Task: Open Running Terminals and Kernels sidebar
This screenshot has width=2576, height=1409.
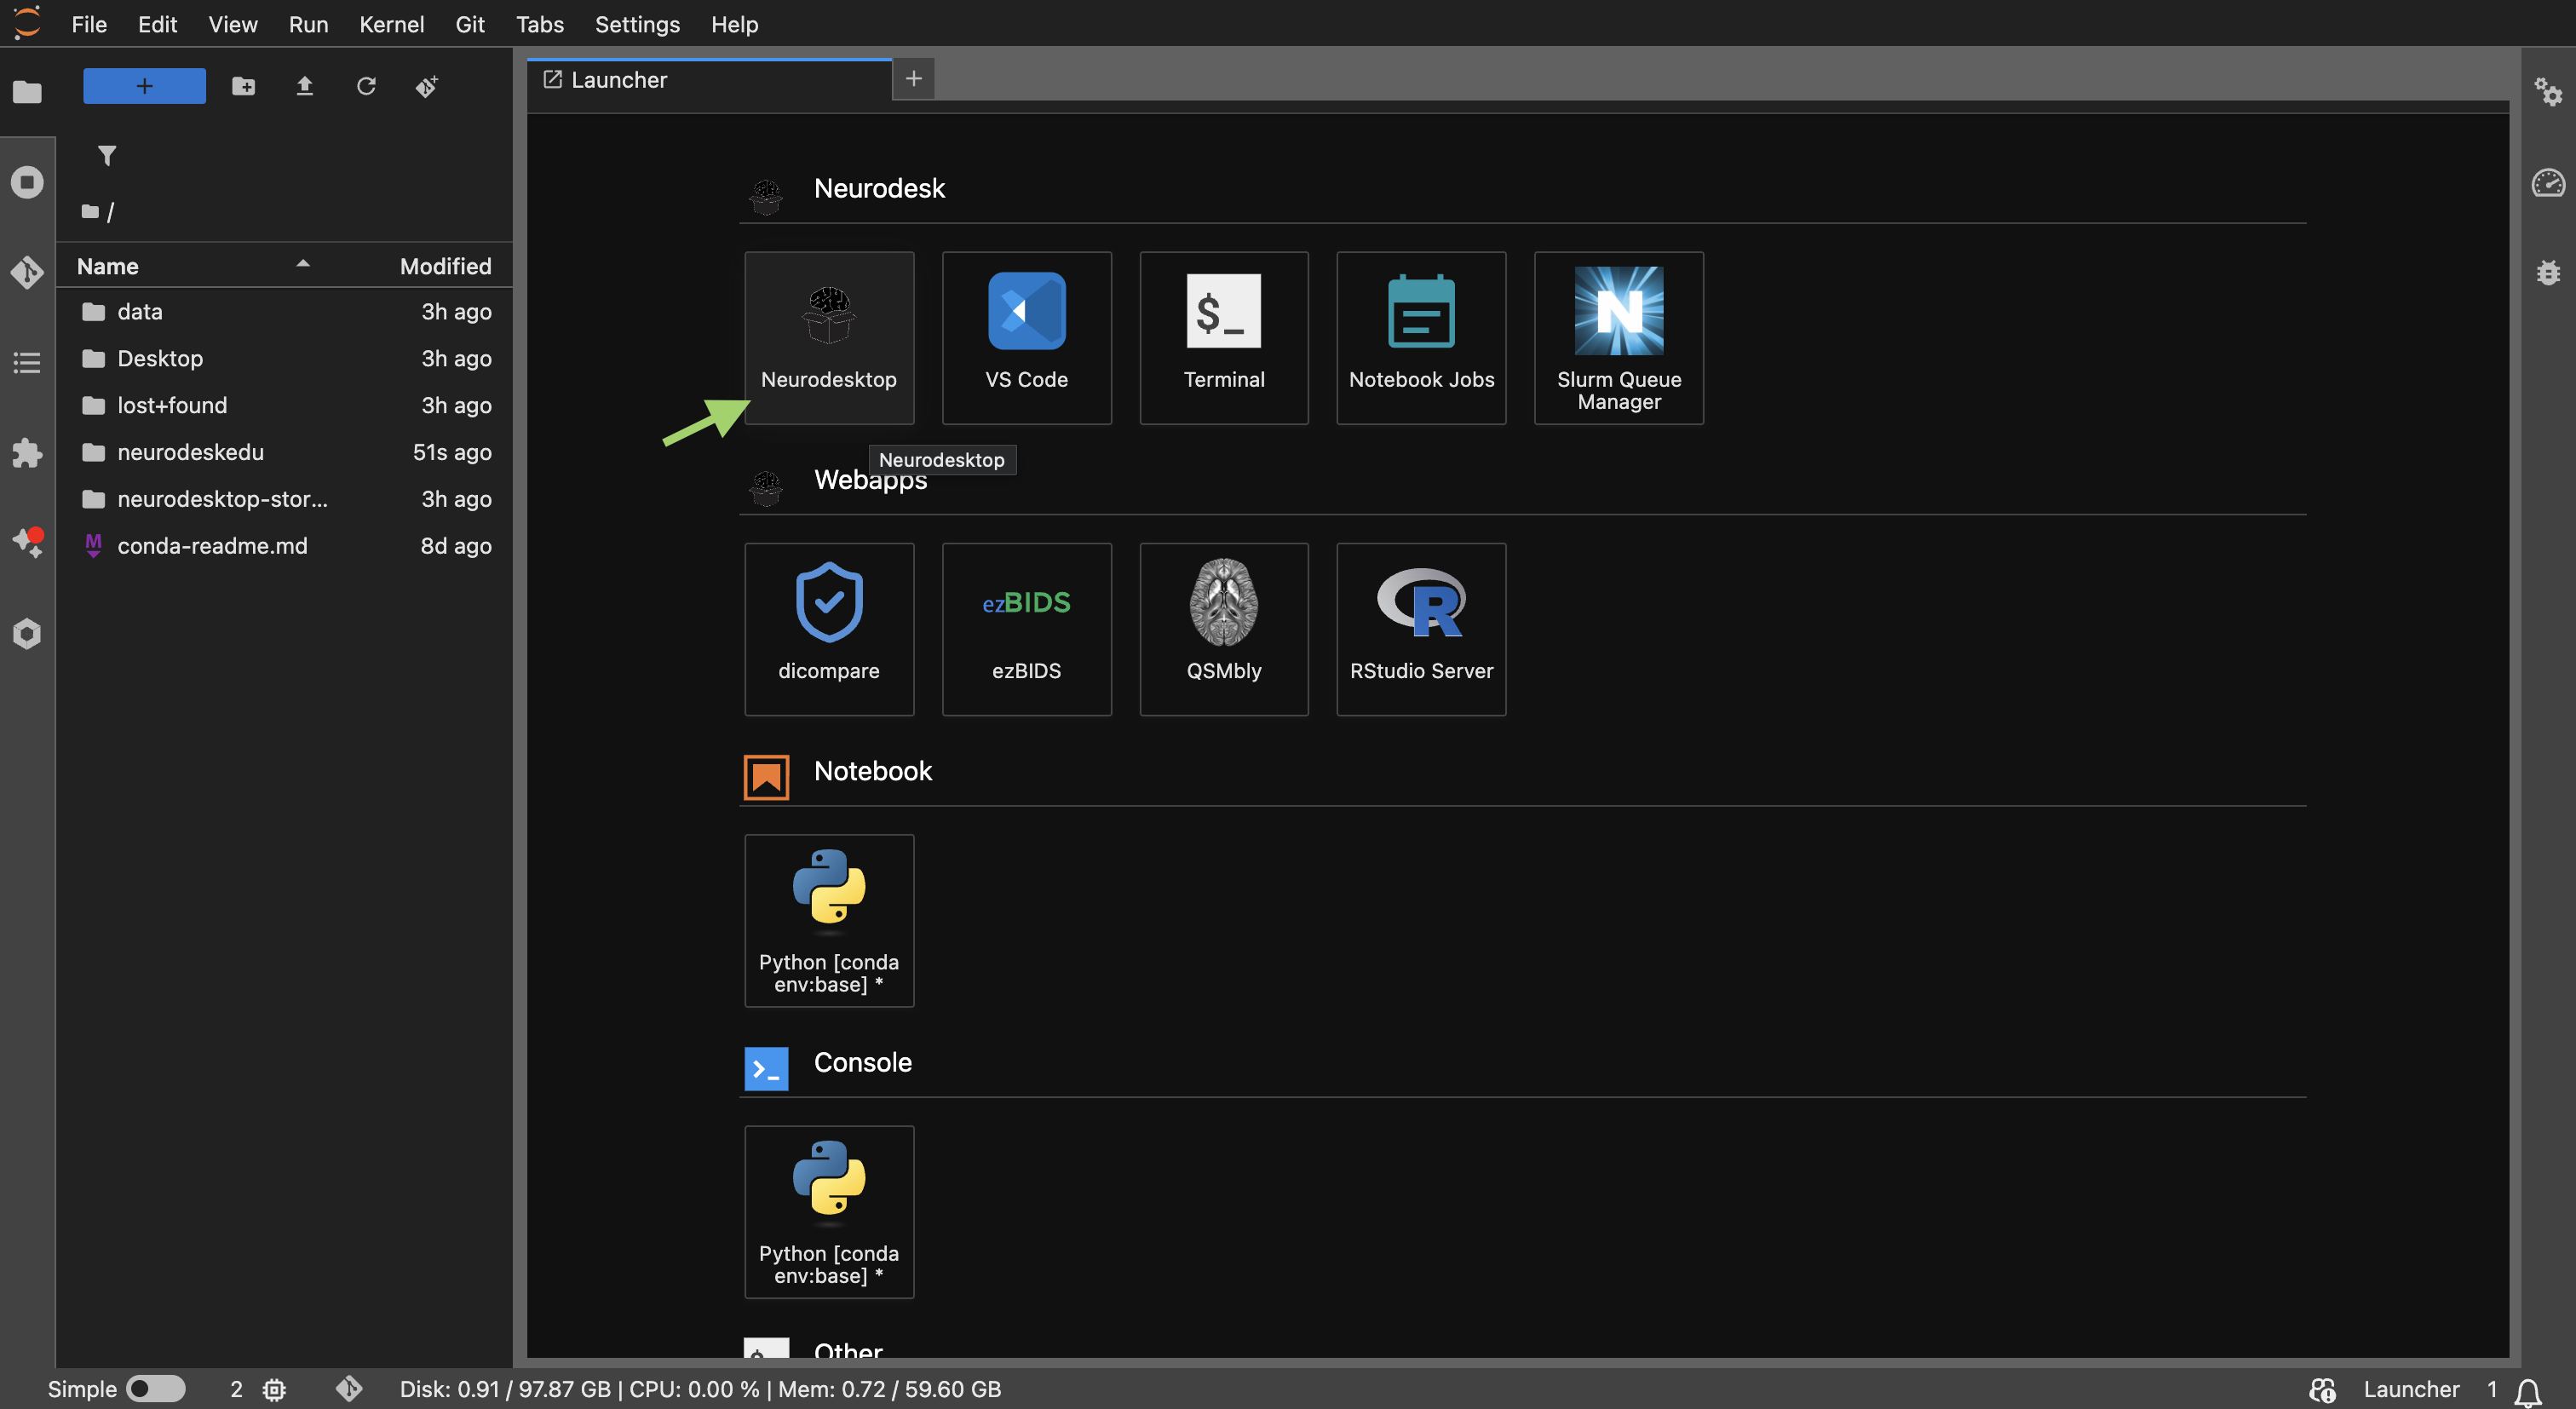Action: 27,182
